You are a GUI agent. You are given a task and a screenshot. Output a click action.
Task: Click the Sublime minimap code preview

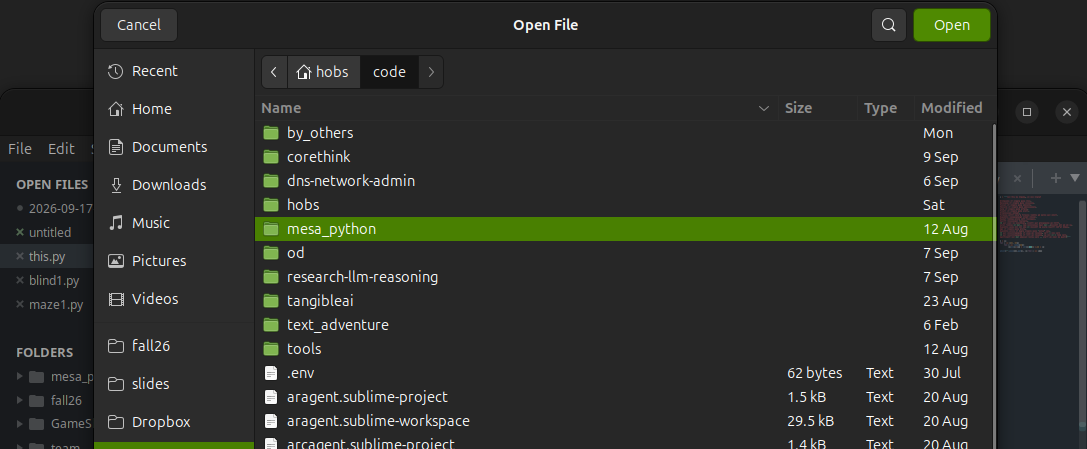(1037, 223)
